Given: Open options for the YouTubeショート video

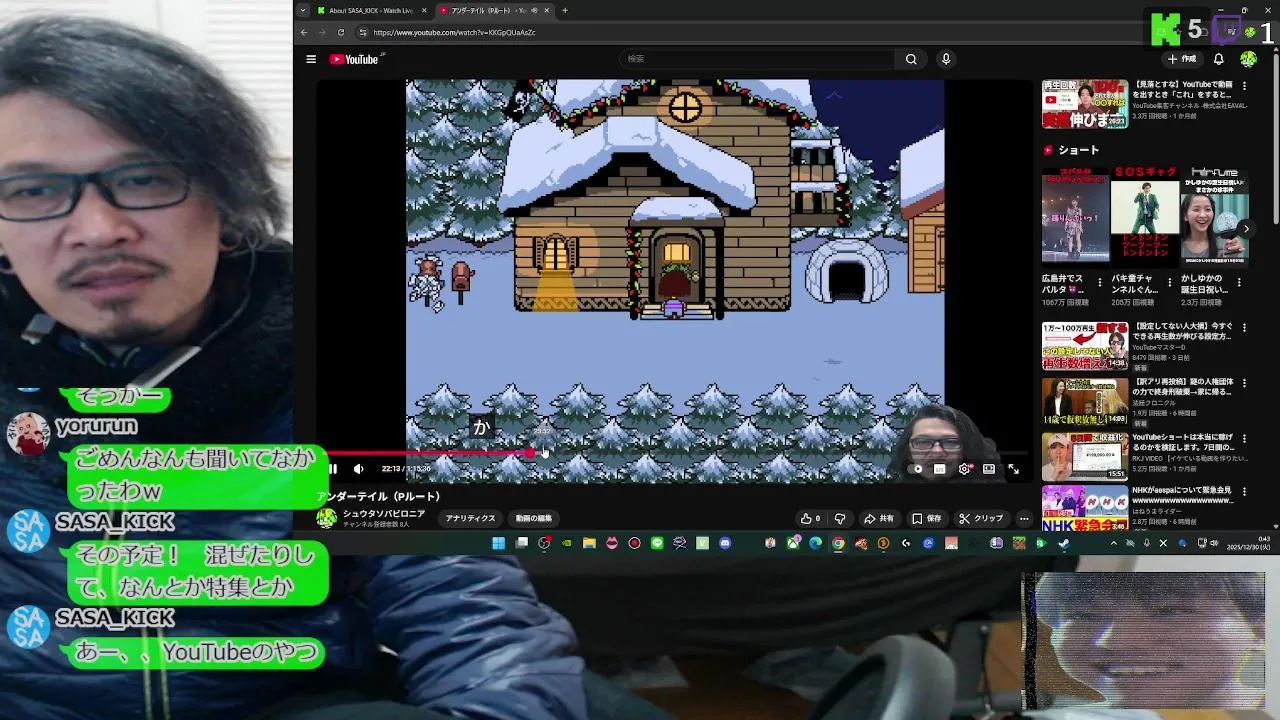Looking at the screenshot, I should 1244,437.
